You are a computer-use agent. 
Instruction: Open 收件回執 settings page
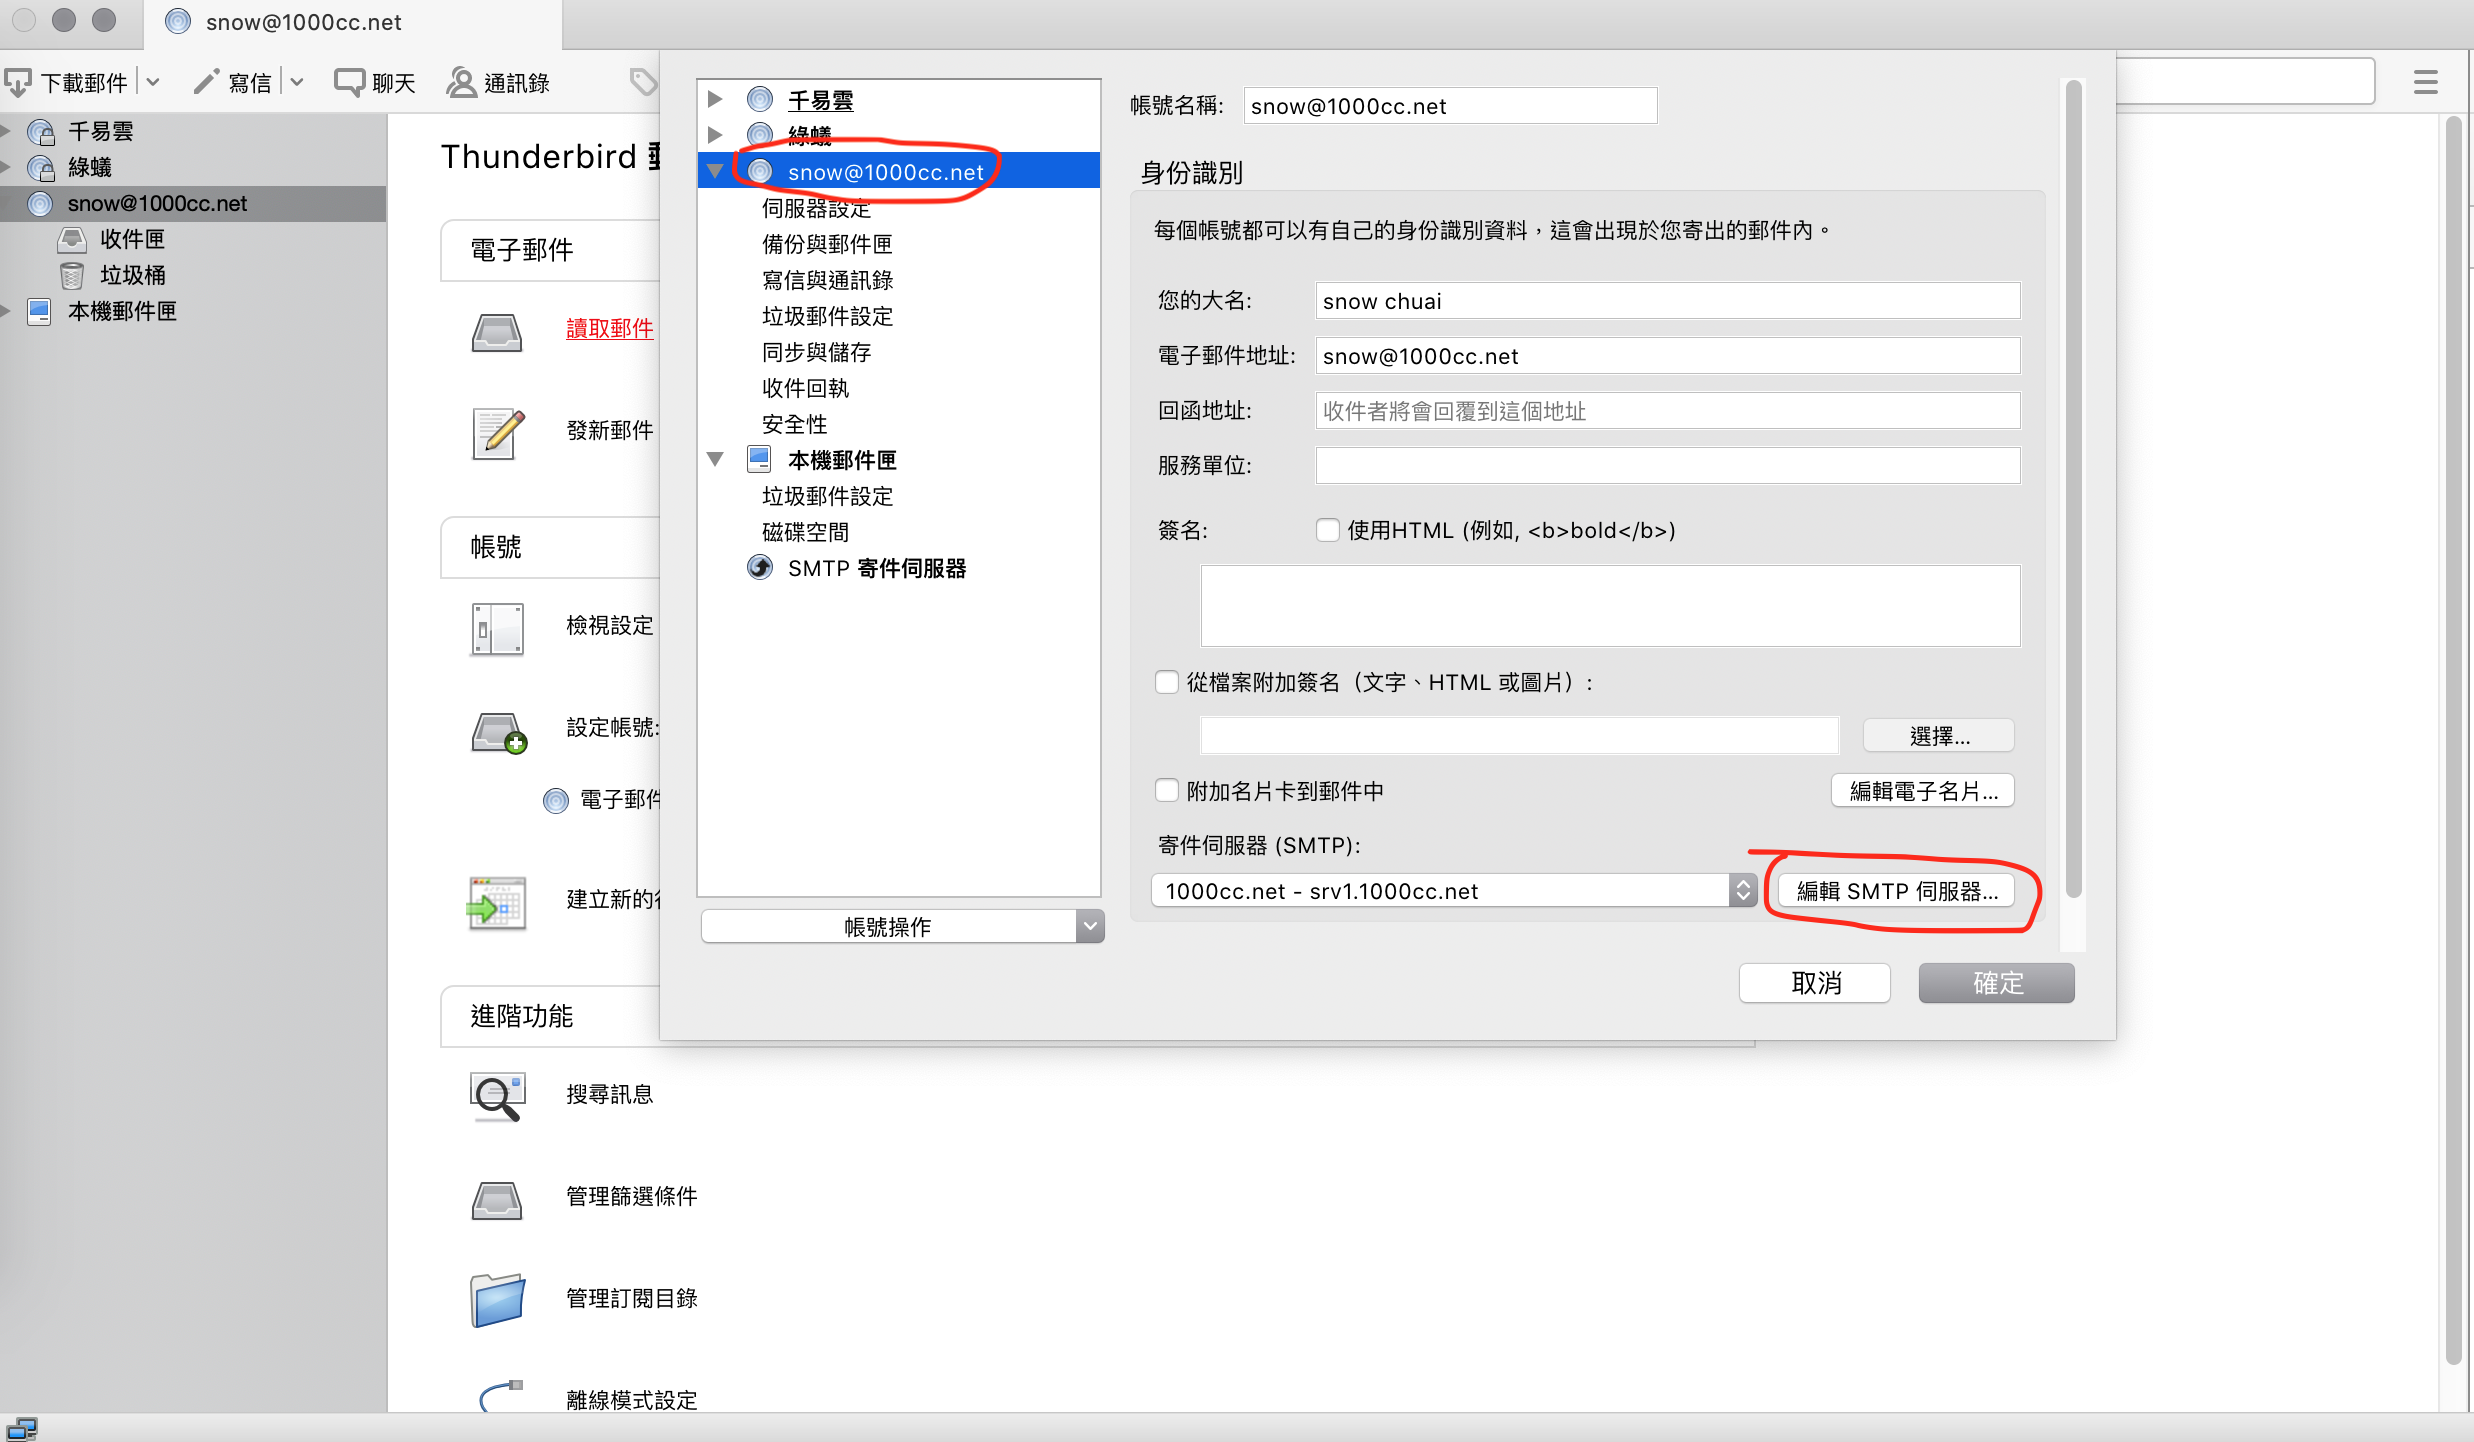[x=805, y=388]
